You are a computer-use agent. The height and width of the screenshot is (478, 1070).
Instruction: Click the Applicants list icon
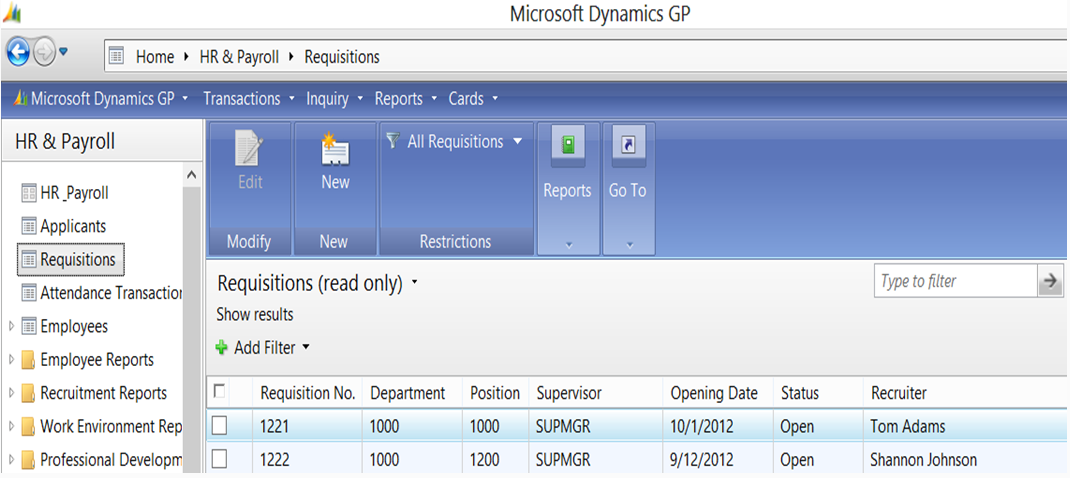(29, 226)
